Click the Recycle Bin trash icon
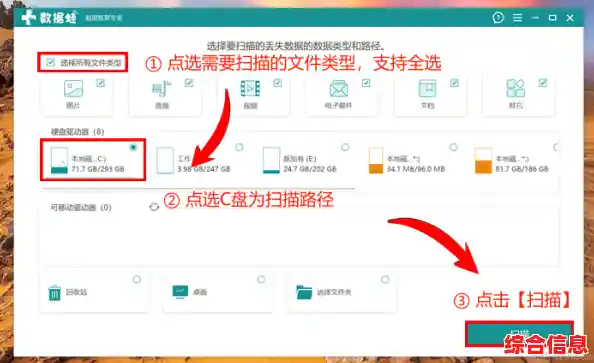Image resolution: width=594 pixels, height=363 pixels. click(x=55, y=293)
